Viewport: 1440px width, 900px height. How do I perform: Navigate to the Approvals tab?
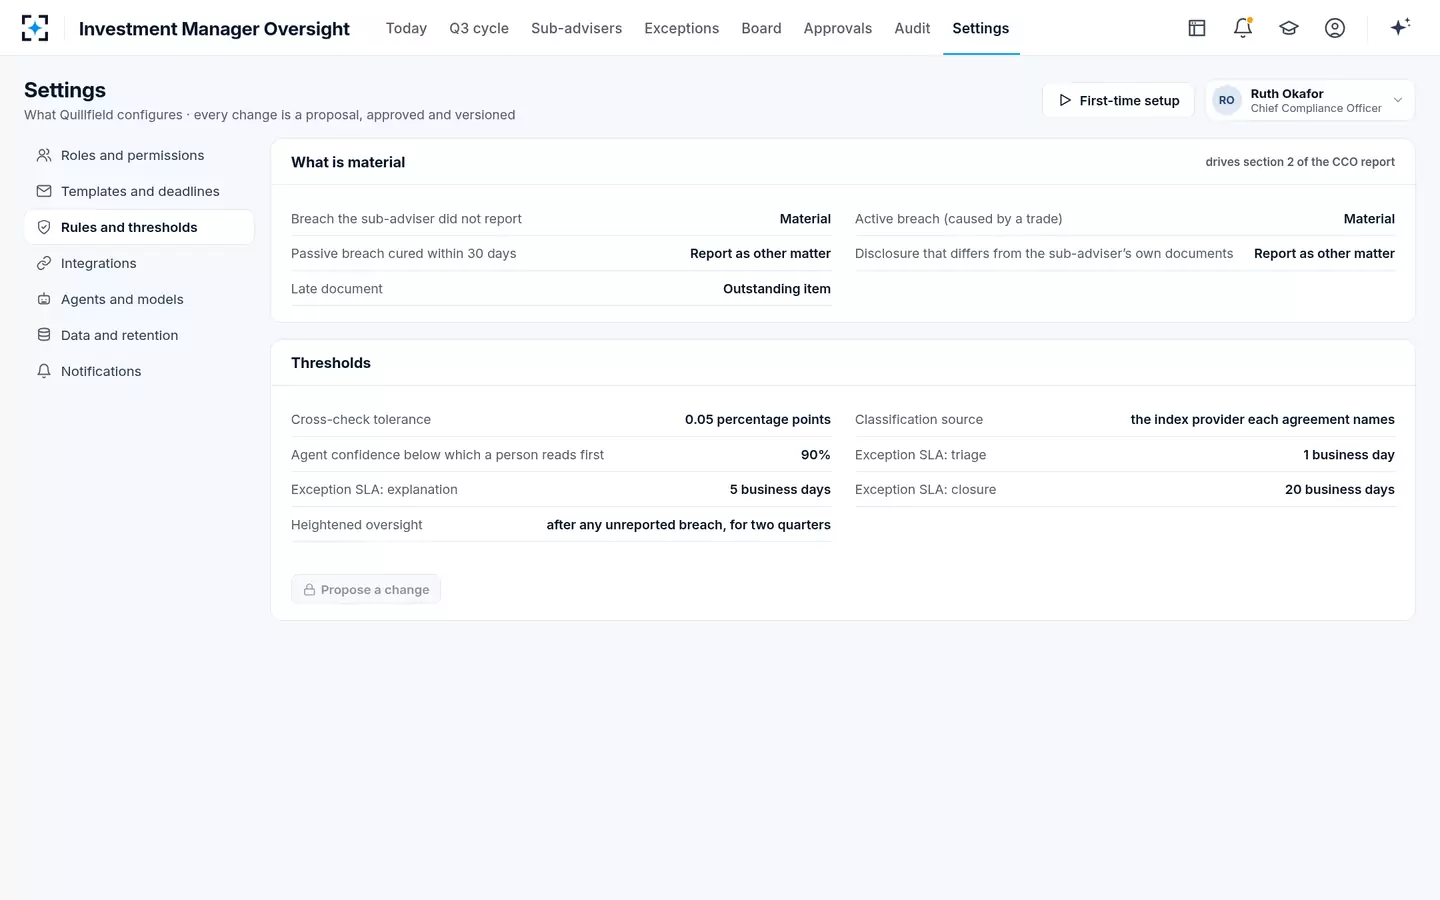tap(838, 28)
